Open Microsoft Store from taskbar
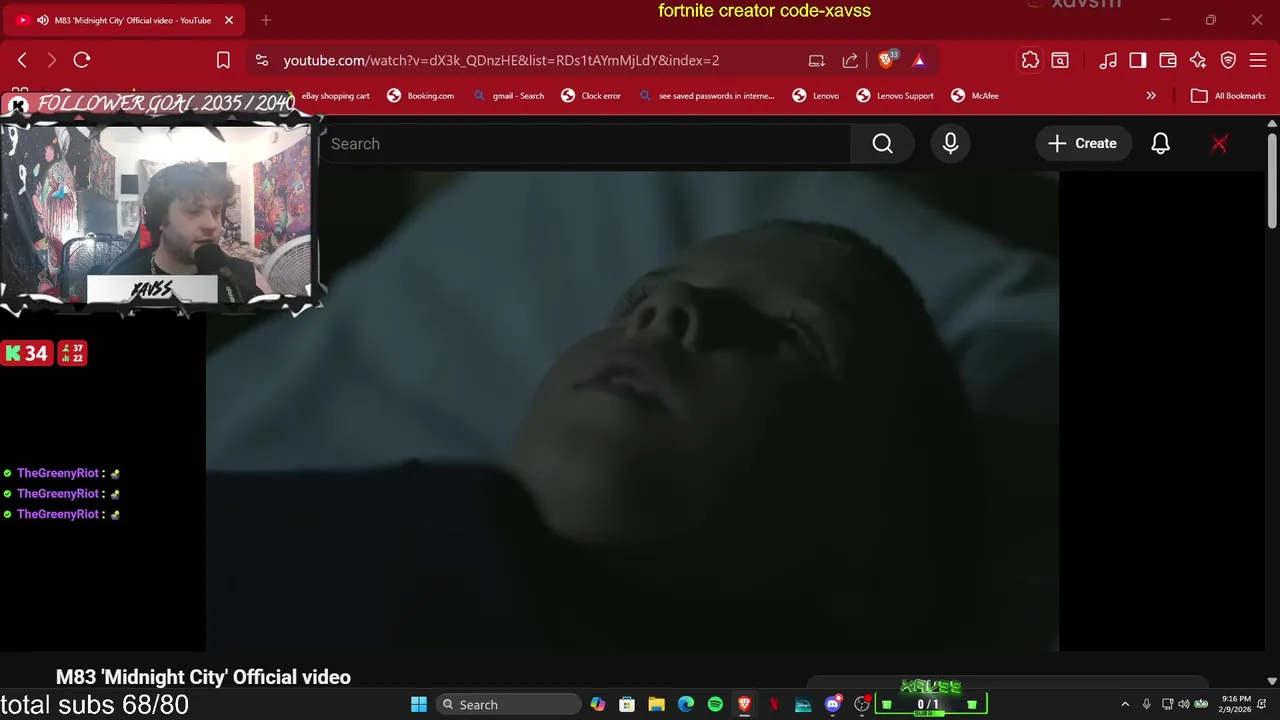Image resolution: width=1280 pixels, height=720 pixels. [627, 704]
